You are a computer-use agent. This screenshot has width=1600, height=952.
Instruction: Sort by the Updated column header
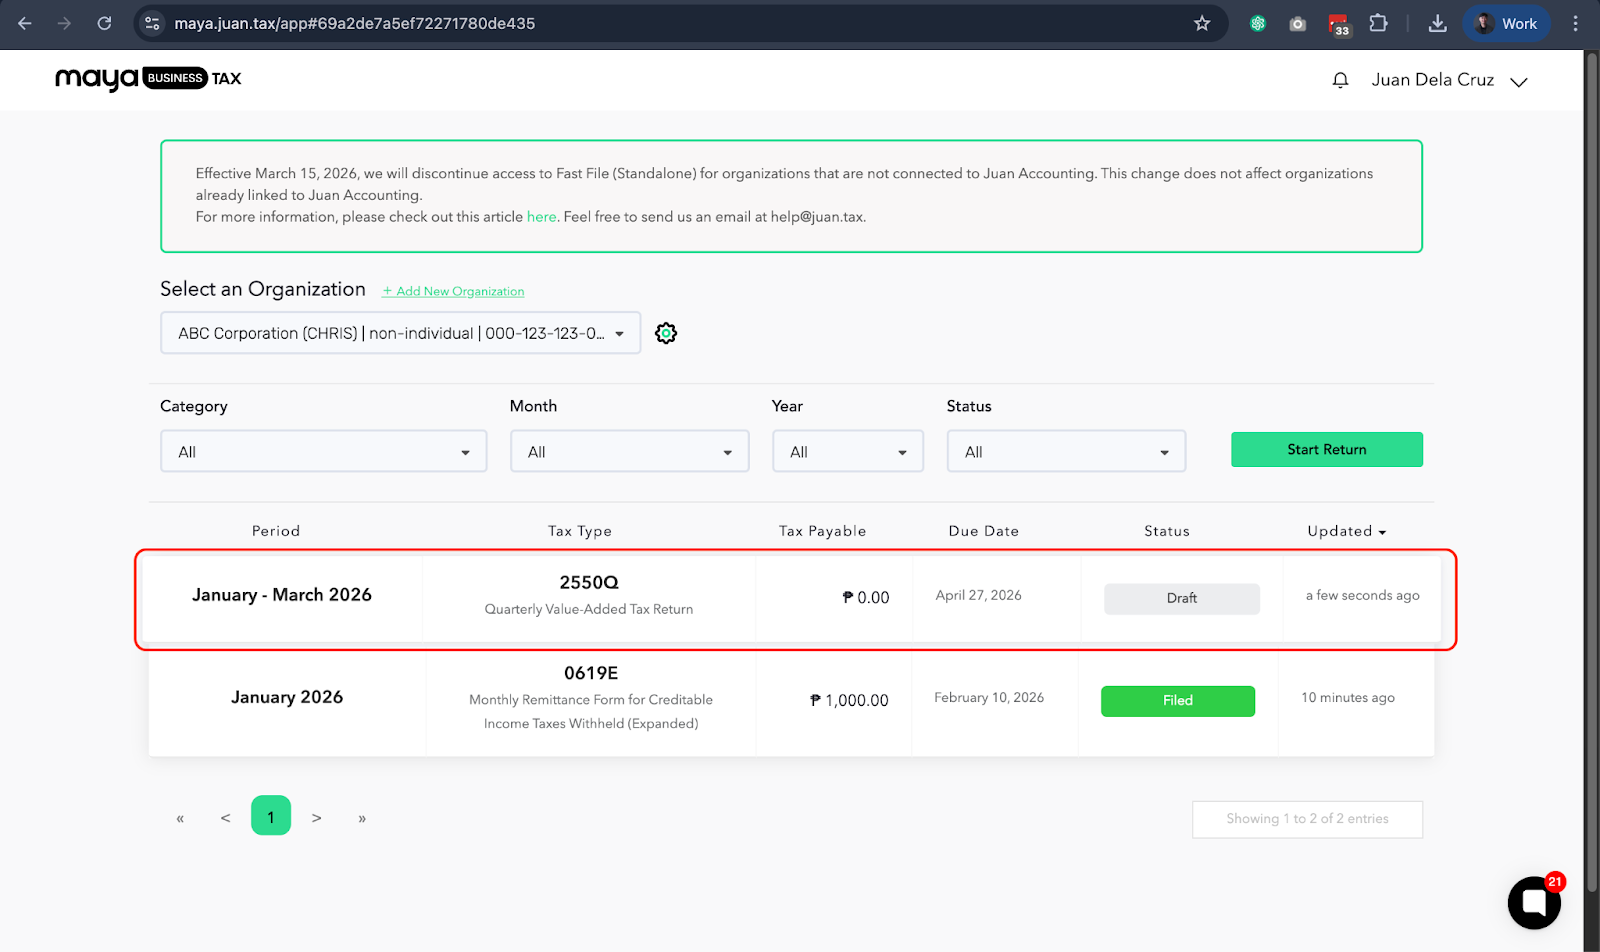(1346, 531)
